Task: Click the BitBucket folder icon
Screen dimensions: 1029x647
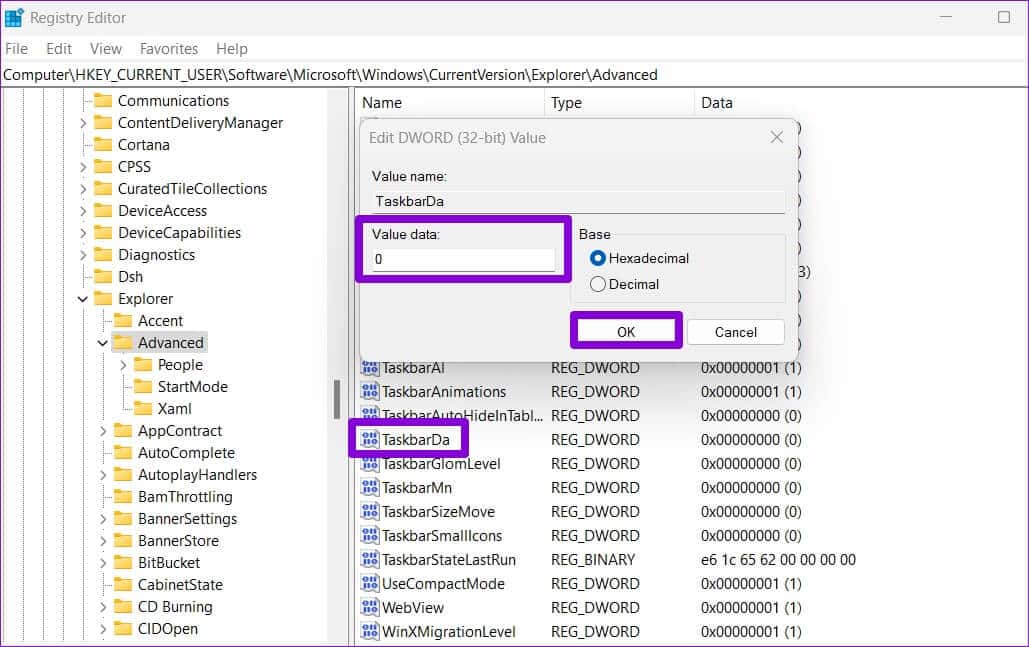Action: pyautogui.click(x=123, y=562)
